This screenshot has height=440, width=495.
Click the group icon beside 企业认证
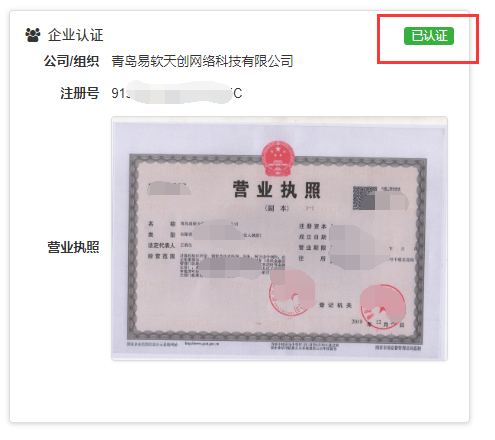pos(33,35)
